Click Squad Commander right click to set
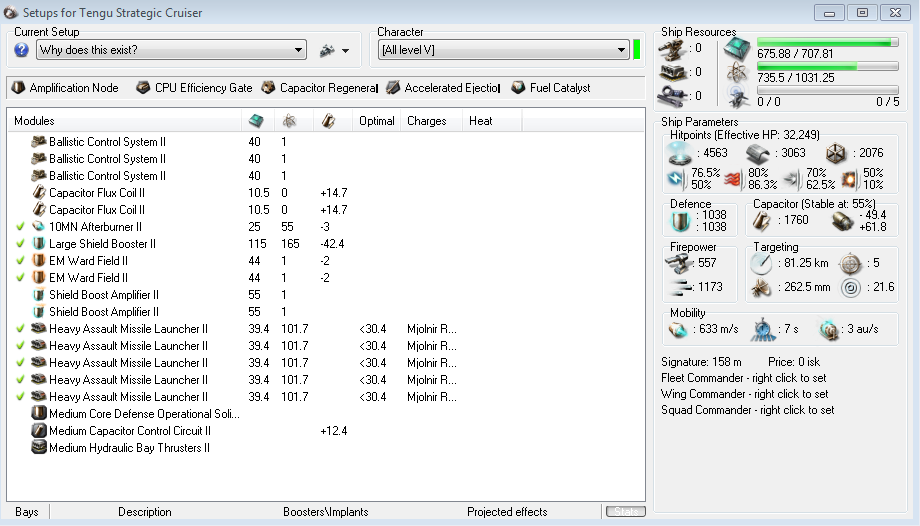The image size is (920, 526). click(x=748, y=410)
